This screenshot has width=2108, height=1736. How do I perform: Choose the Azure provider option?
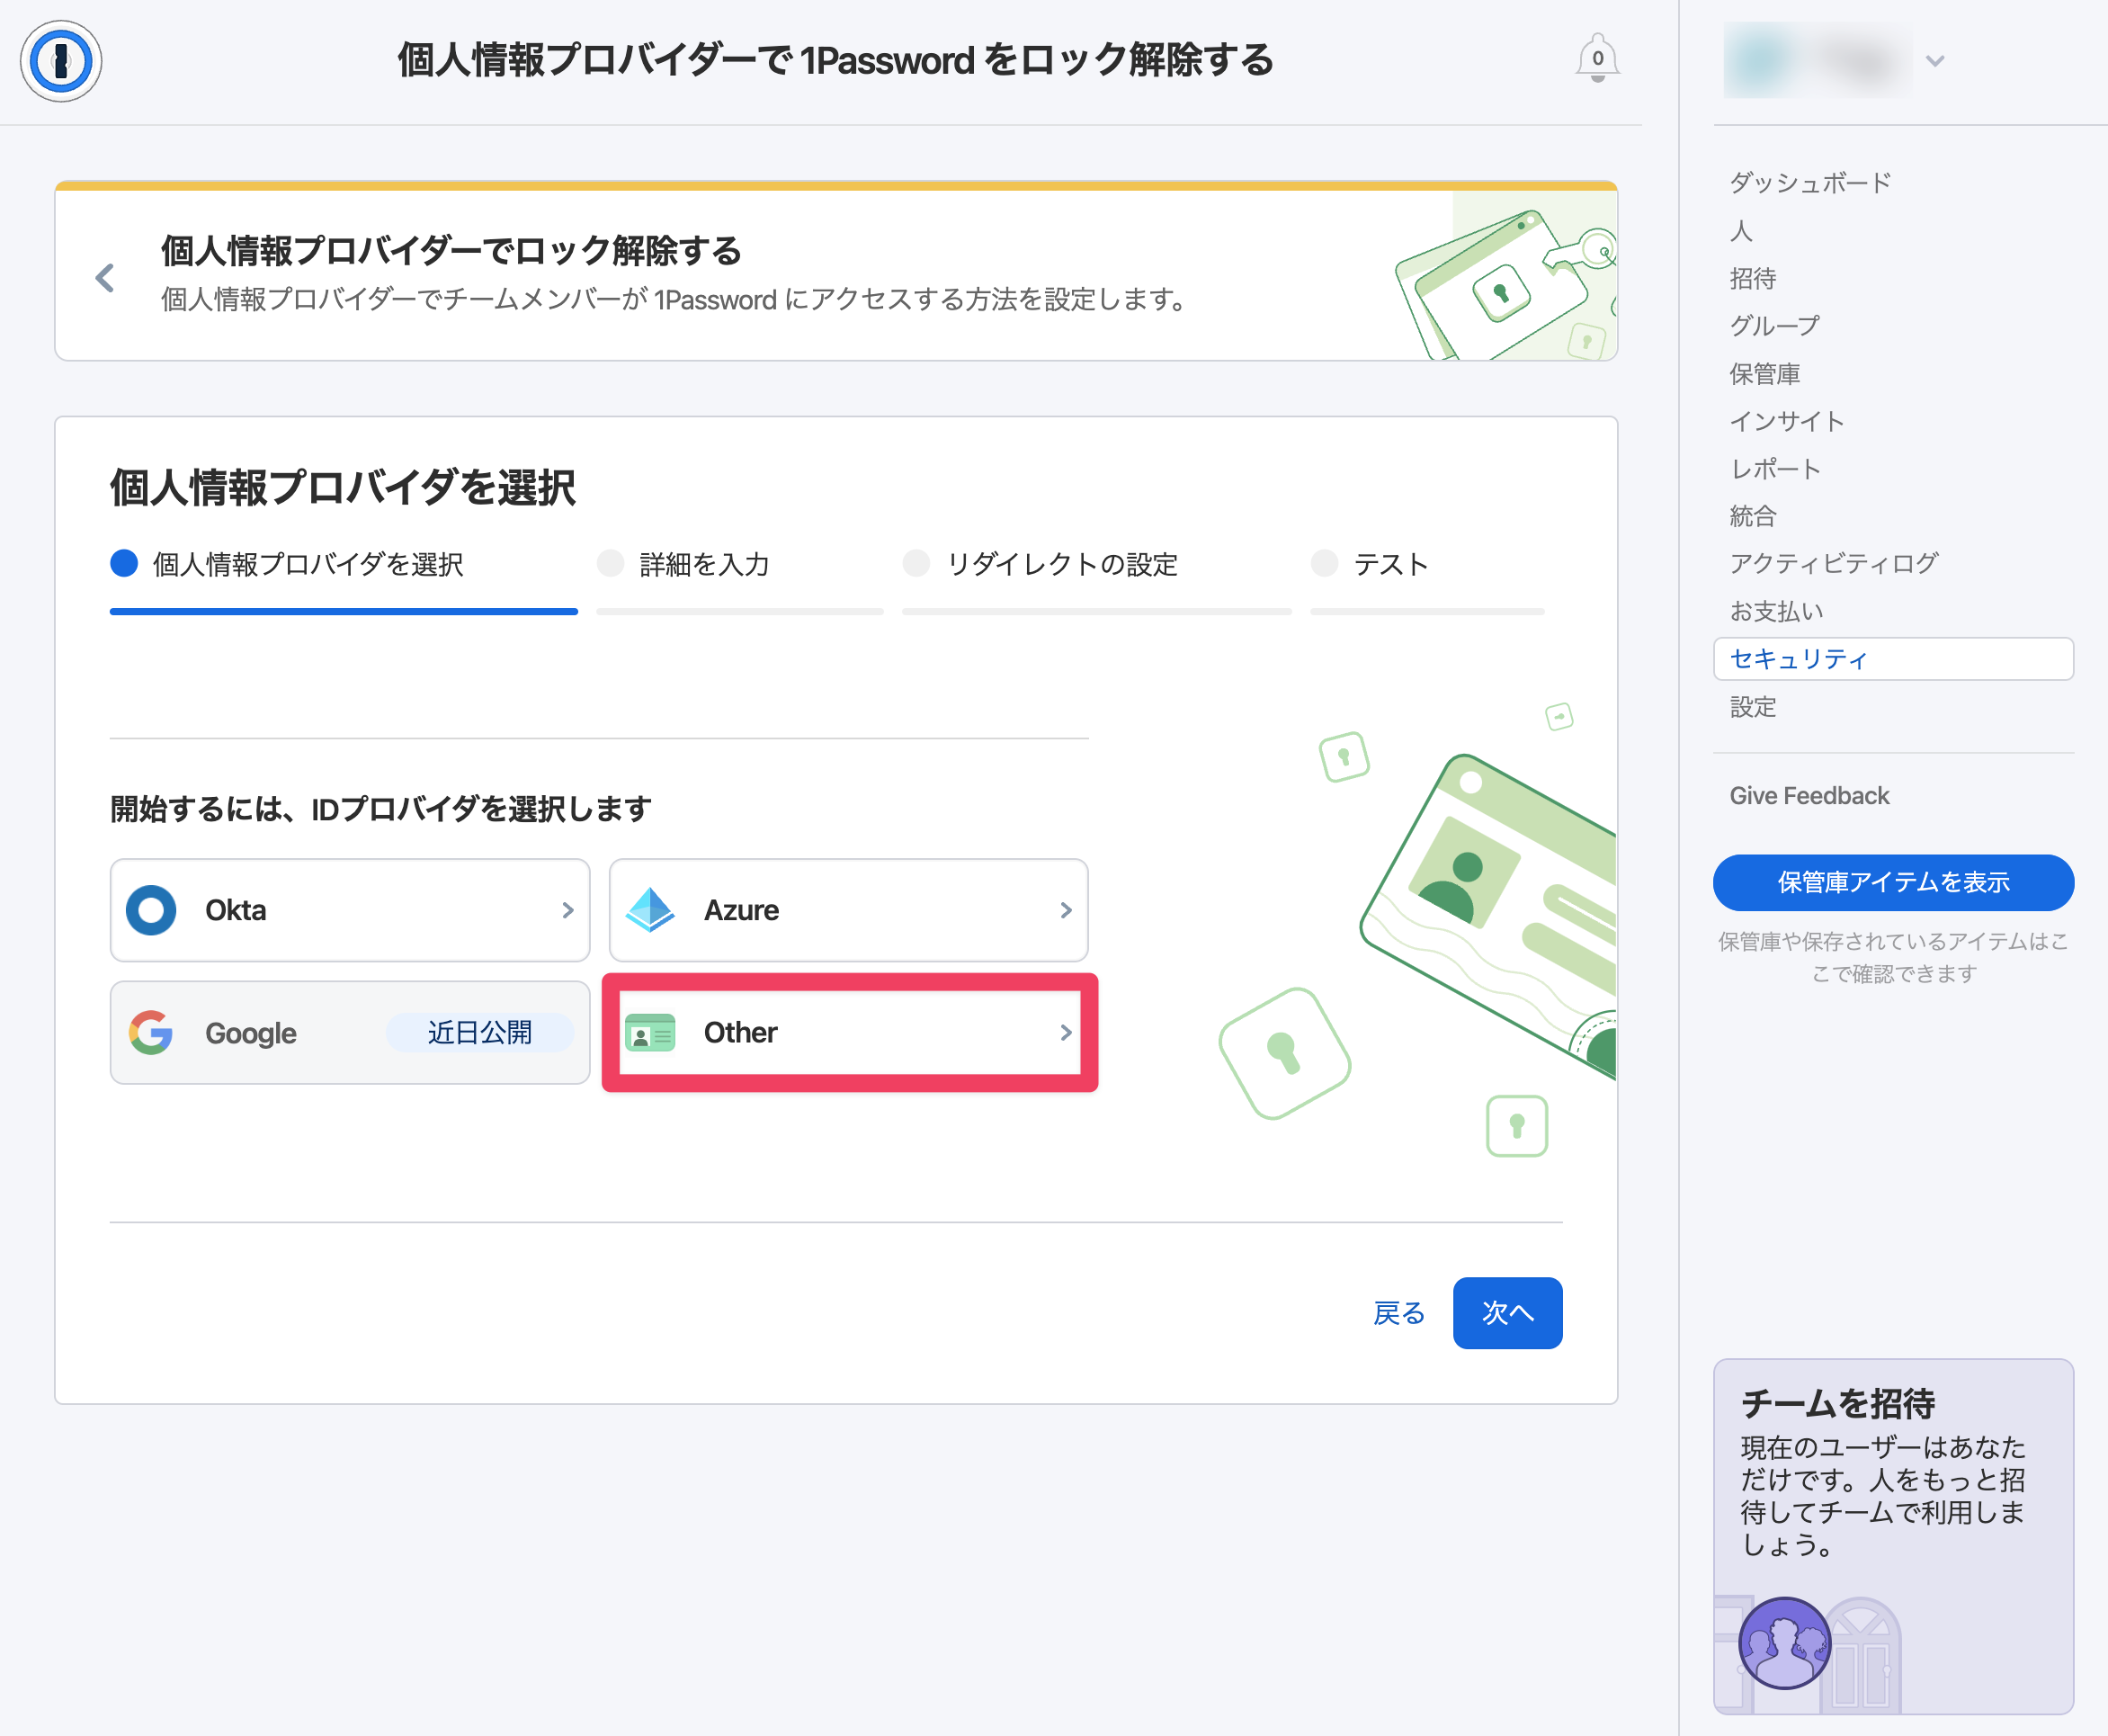(x=848, y=910)
